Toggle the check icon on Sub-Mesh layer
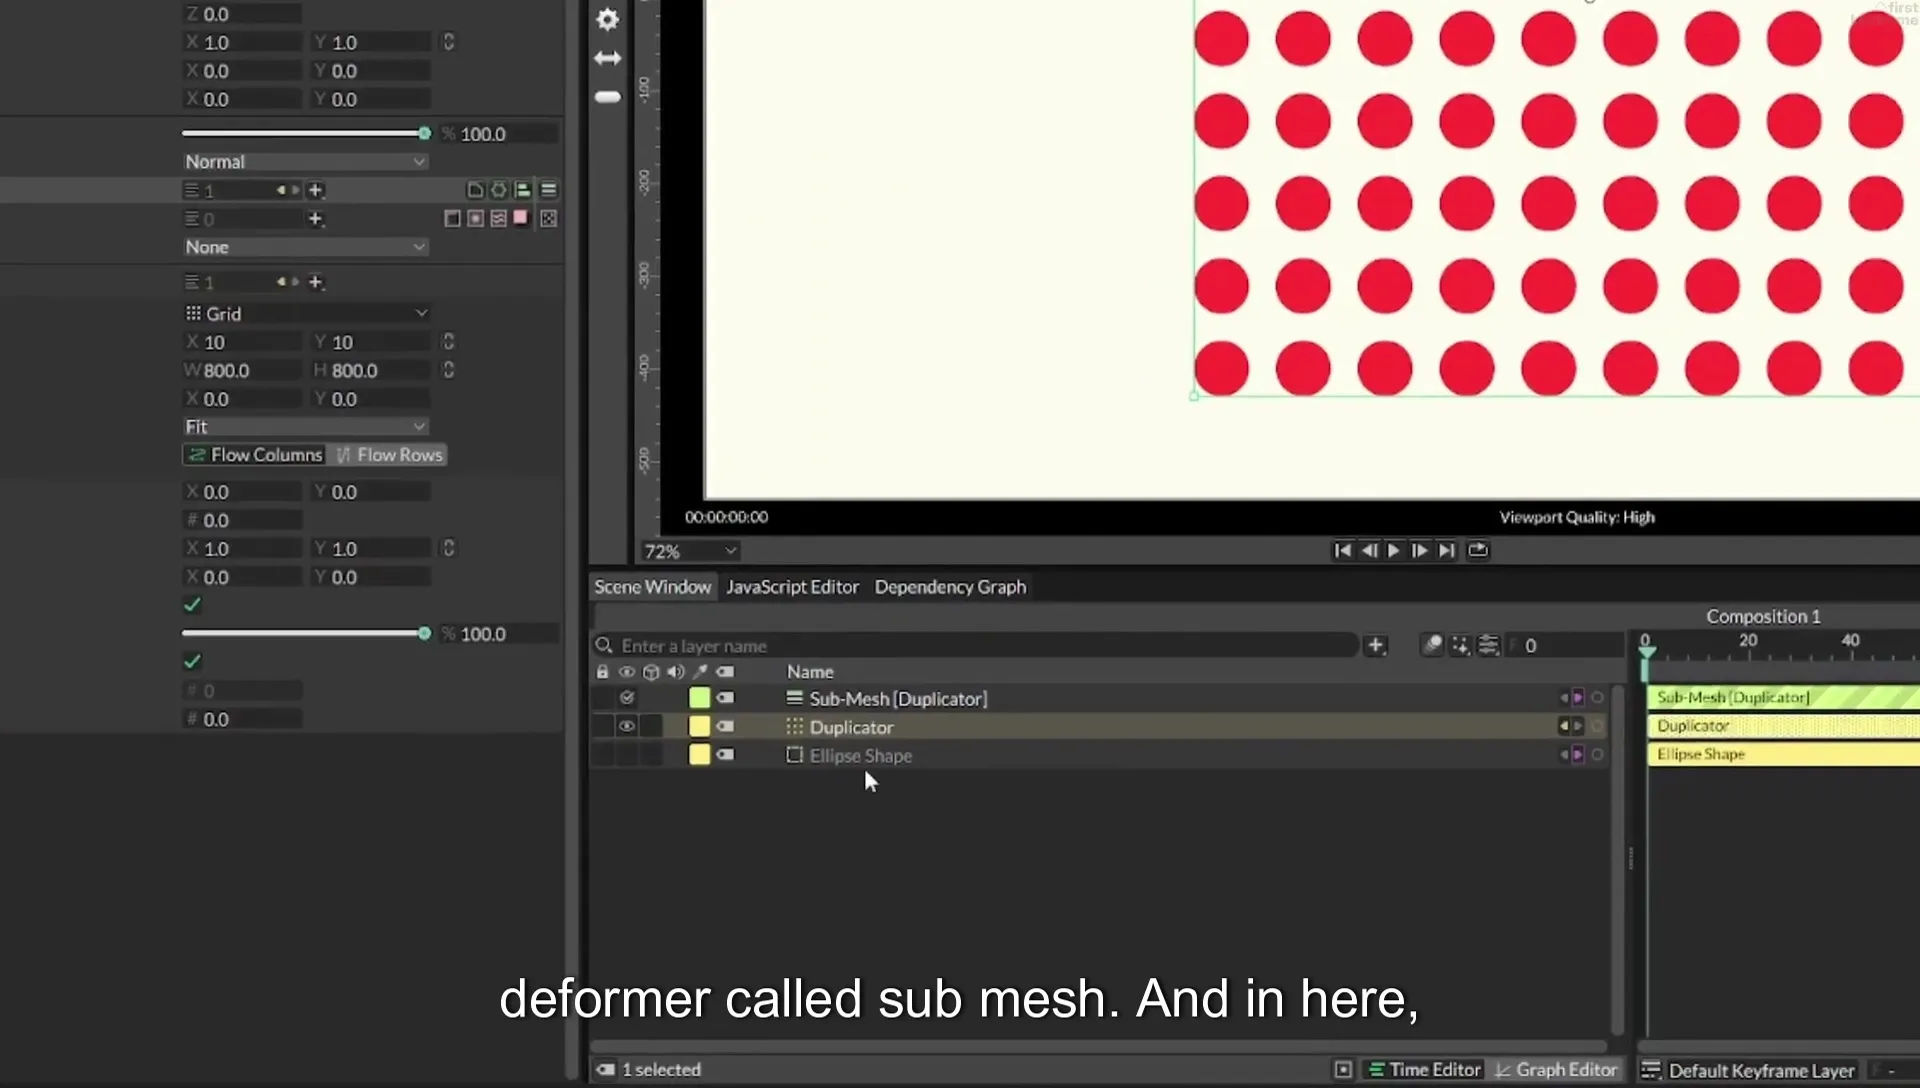The height and width of the screenshot is (1088, 1920). tap(626, 698)
